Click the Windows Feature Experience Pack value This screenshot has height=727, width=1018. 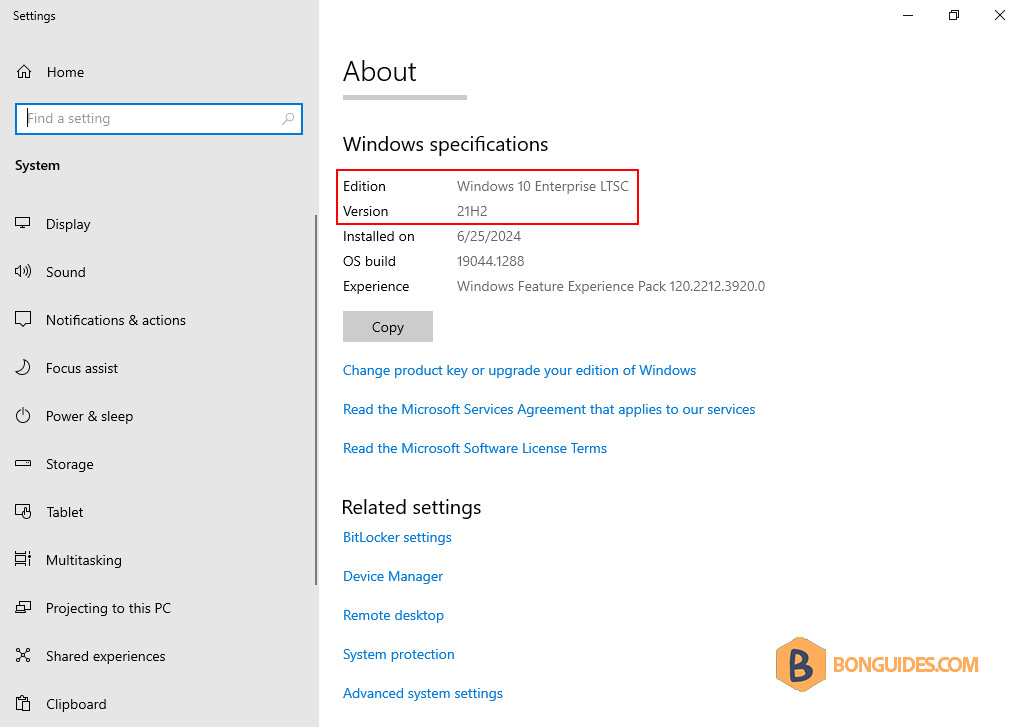611,286
